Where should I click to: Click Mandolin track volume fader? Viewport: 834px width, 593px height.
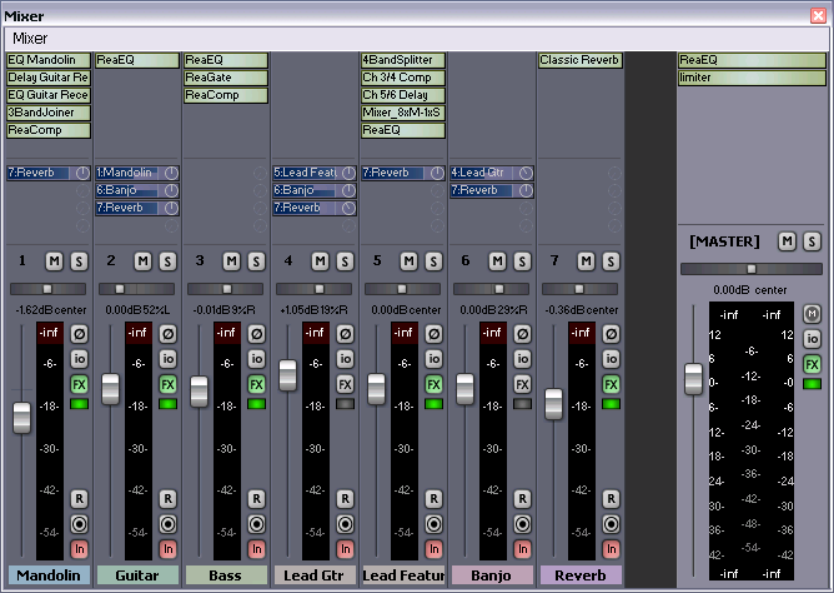[x=22, y=418]
